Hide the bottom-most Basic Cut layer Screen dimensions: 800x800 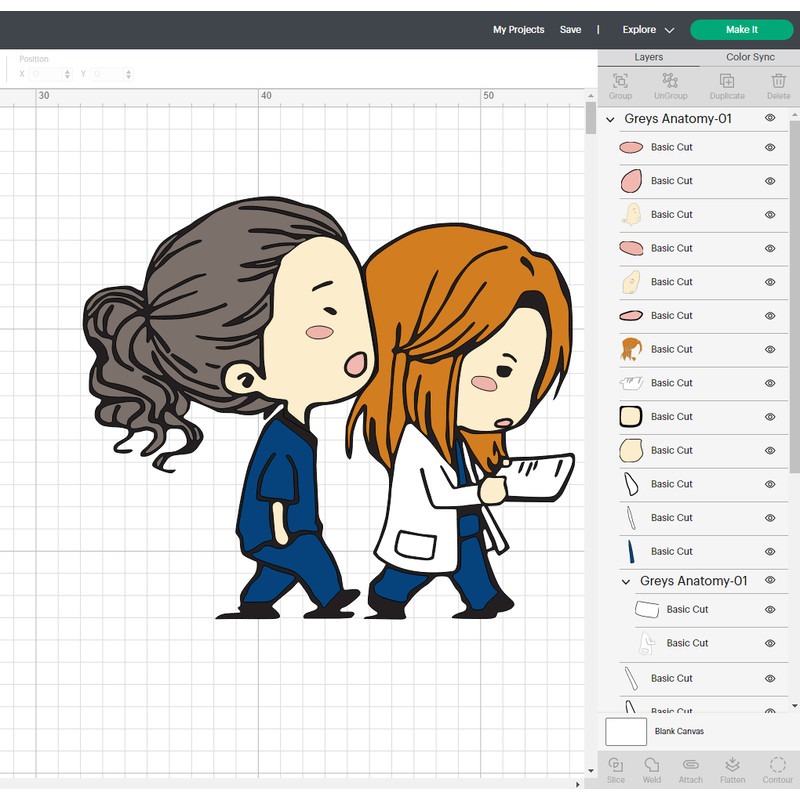(x=769, y=711)
